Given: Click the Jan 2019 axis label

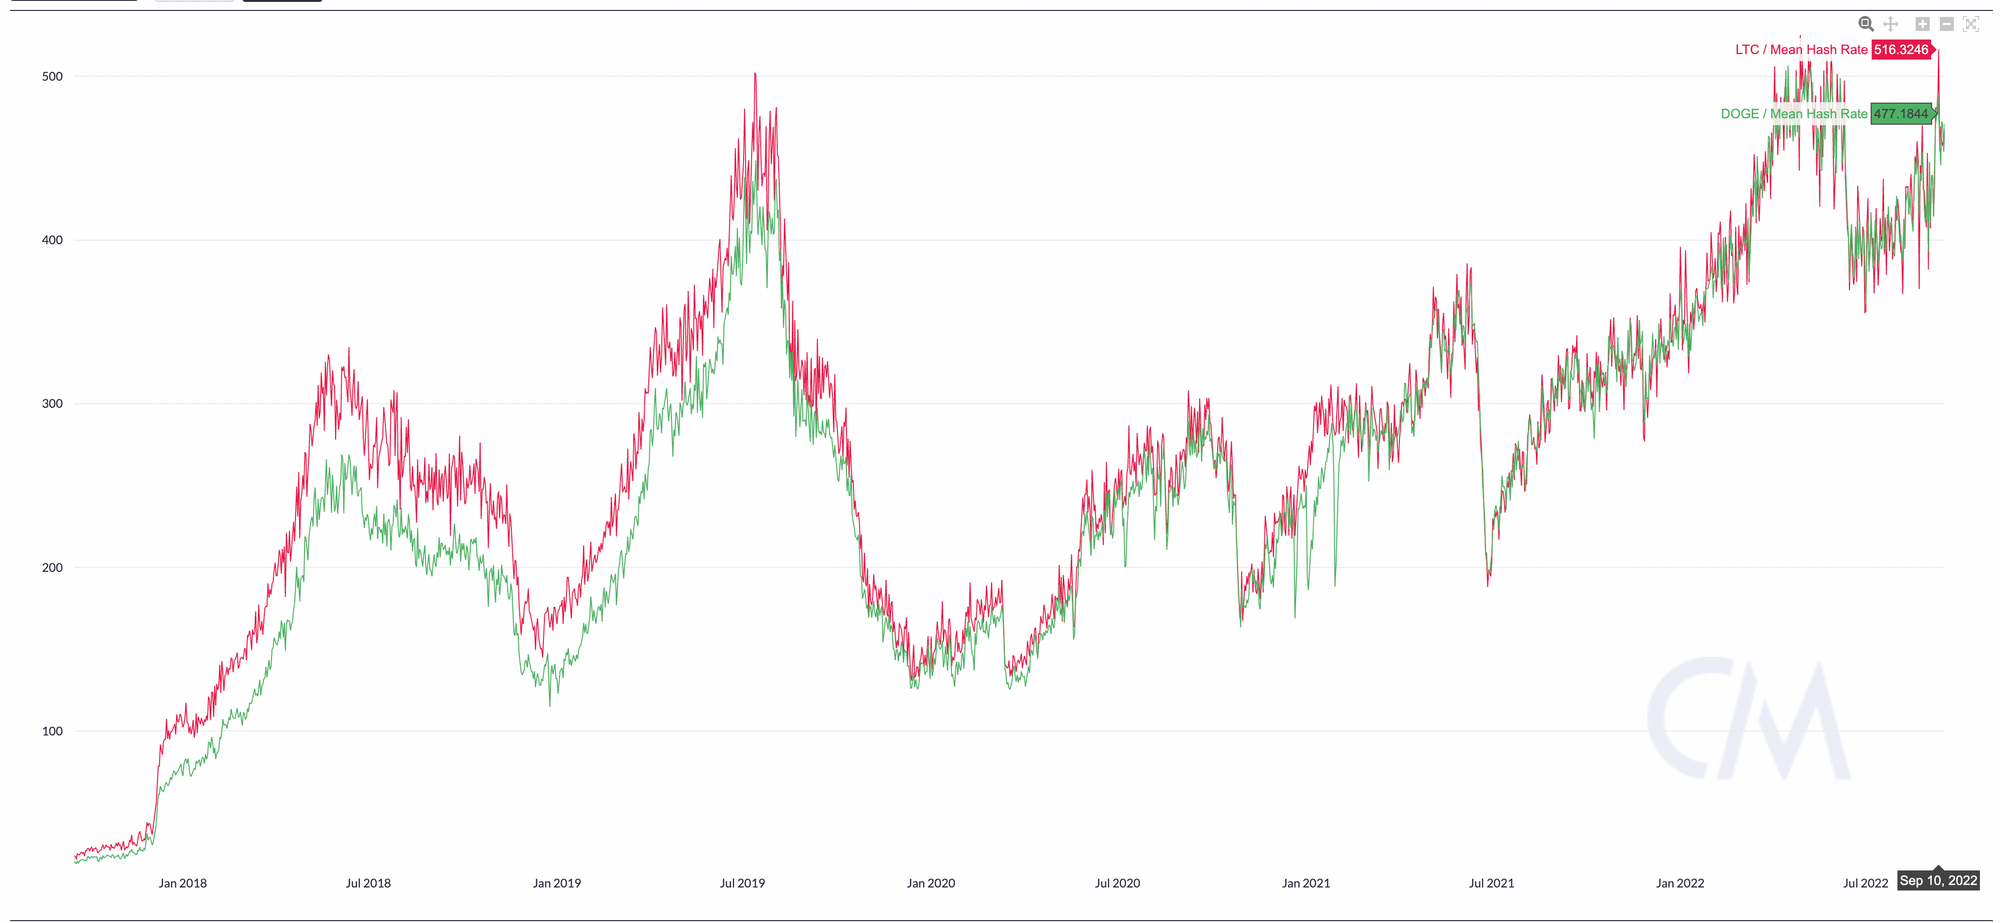Looking at the screenshot, I should 556,883.
